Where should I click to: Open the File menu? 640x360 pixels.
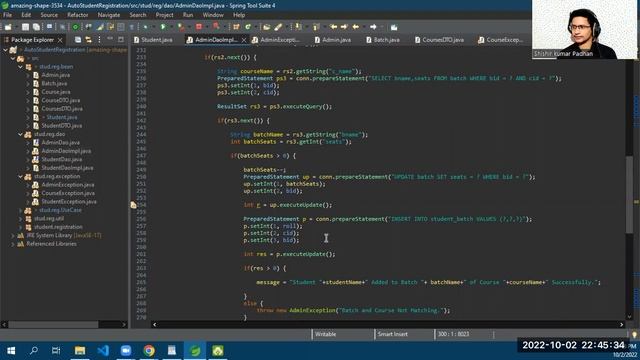(7, 15)
